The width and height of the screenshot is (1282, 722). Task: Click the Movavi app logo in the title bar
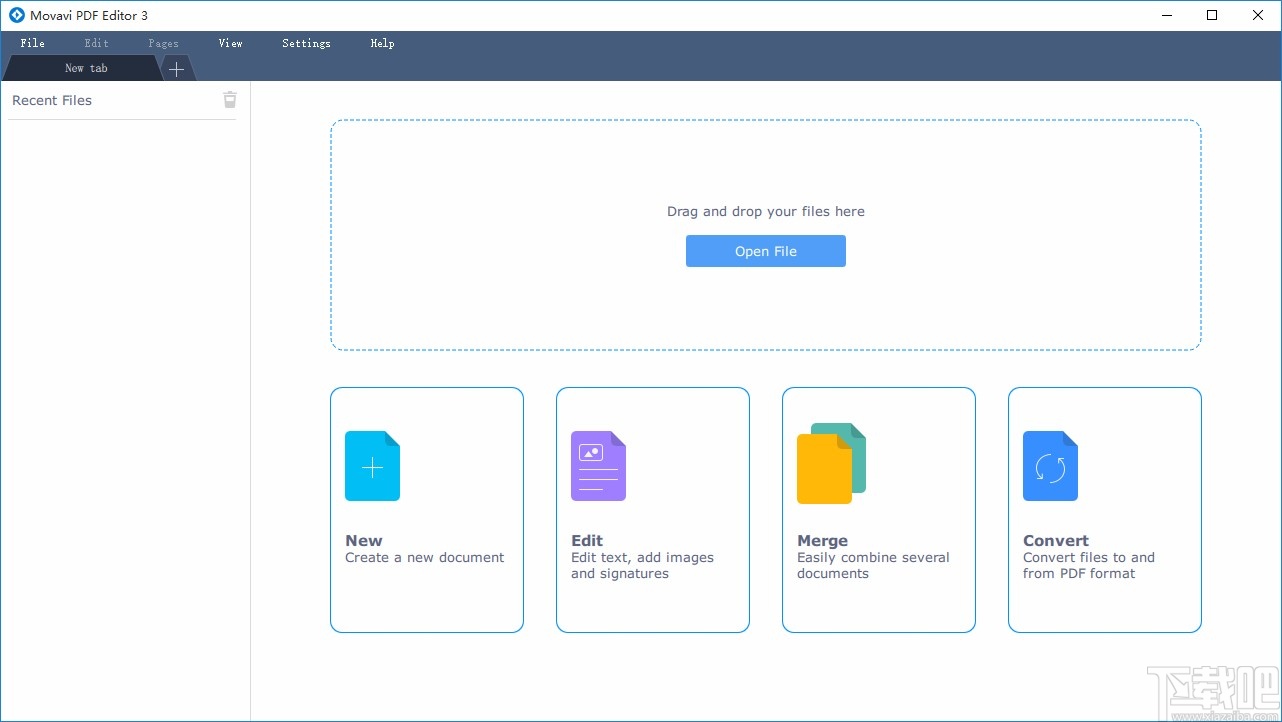point(16,15)
